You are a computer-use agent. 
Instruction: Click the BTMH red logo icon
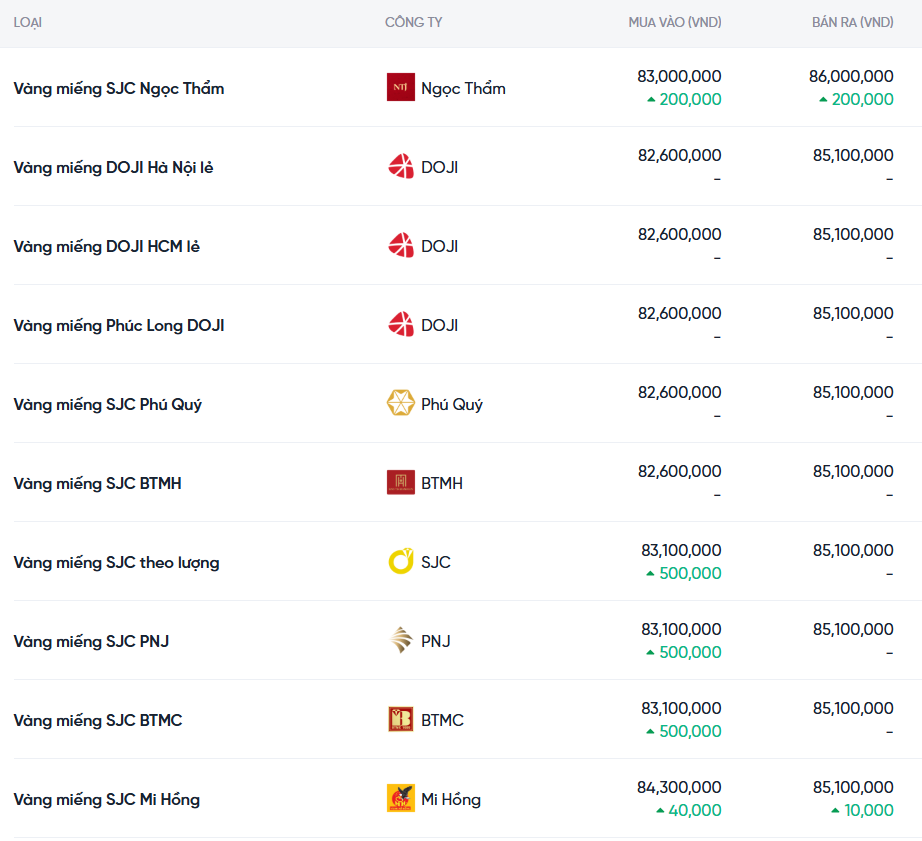400,482
